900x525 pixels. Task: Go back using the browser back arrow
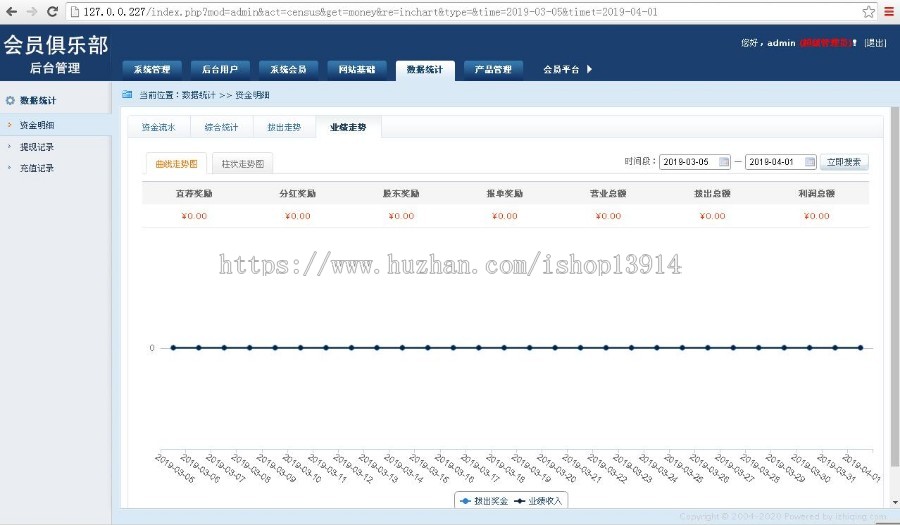(11, 11)
